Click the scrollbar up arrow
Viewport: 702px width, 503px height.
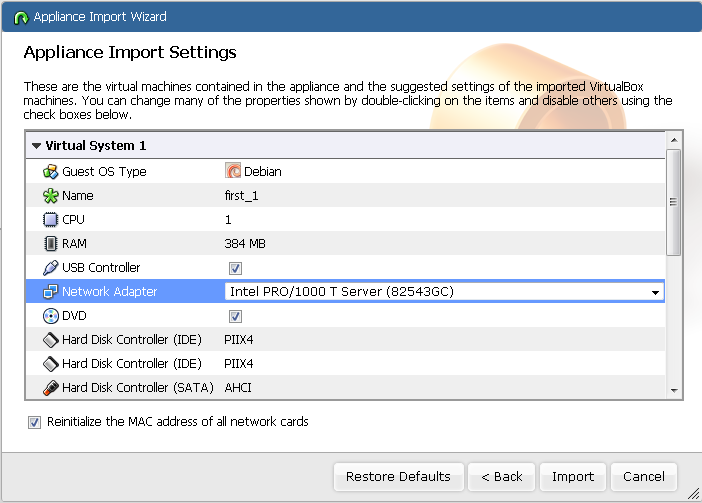pyautogui.click(x=673, y=140)
